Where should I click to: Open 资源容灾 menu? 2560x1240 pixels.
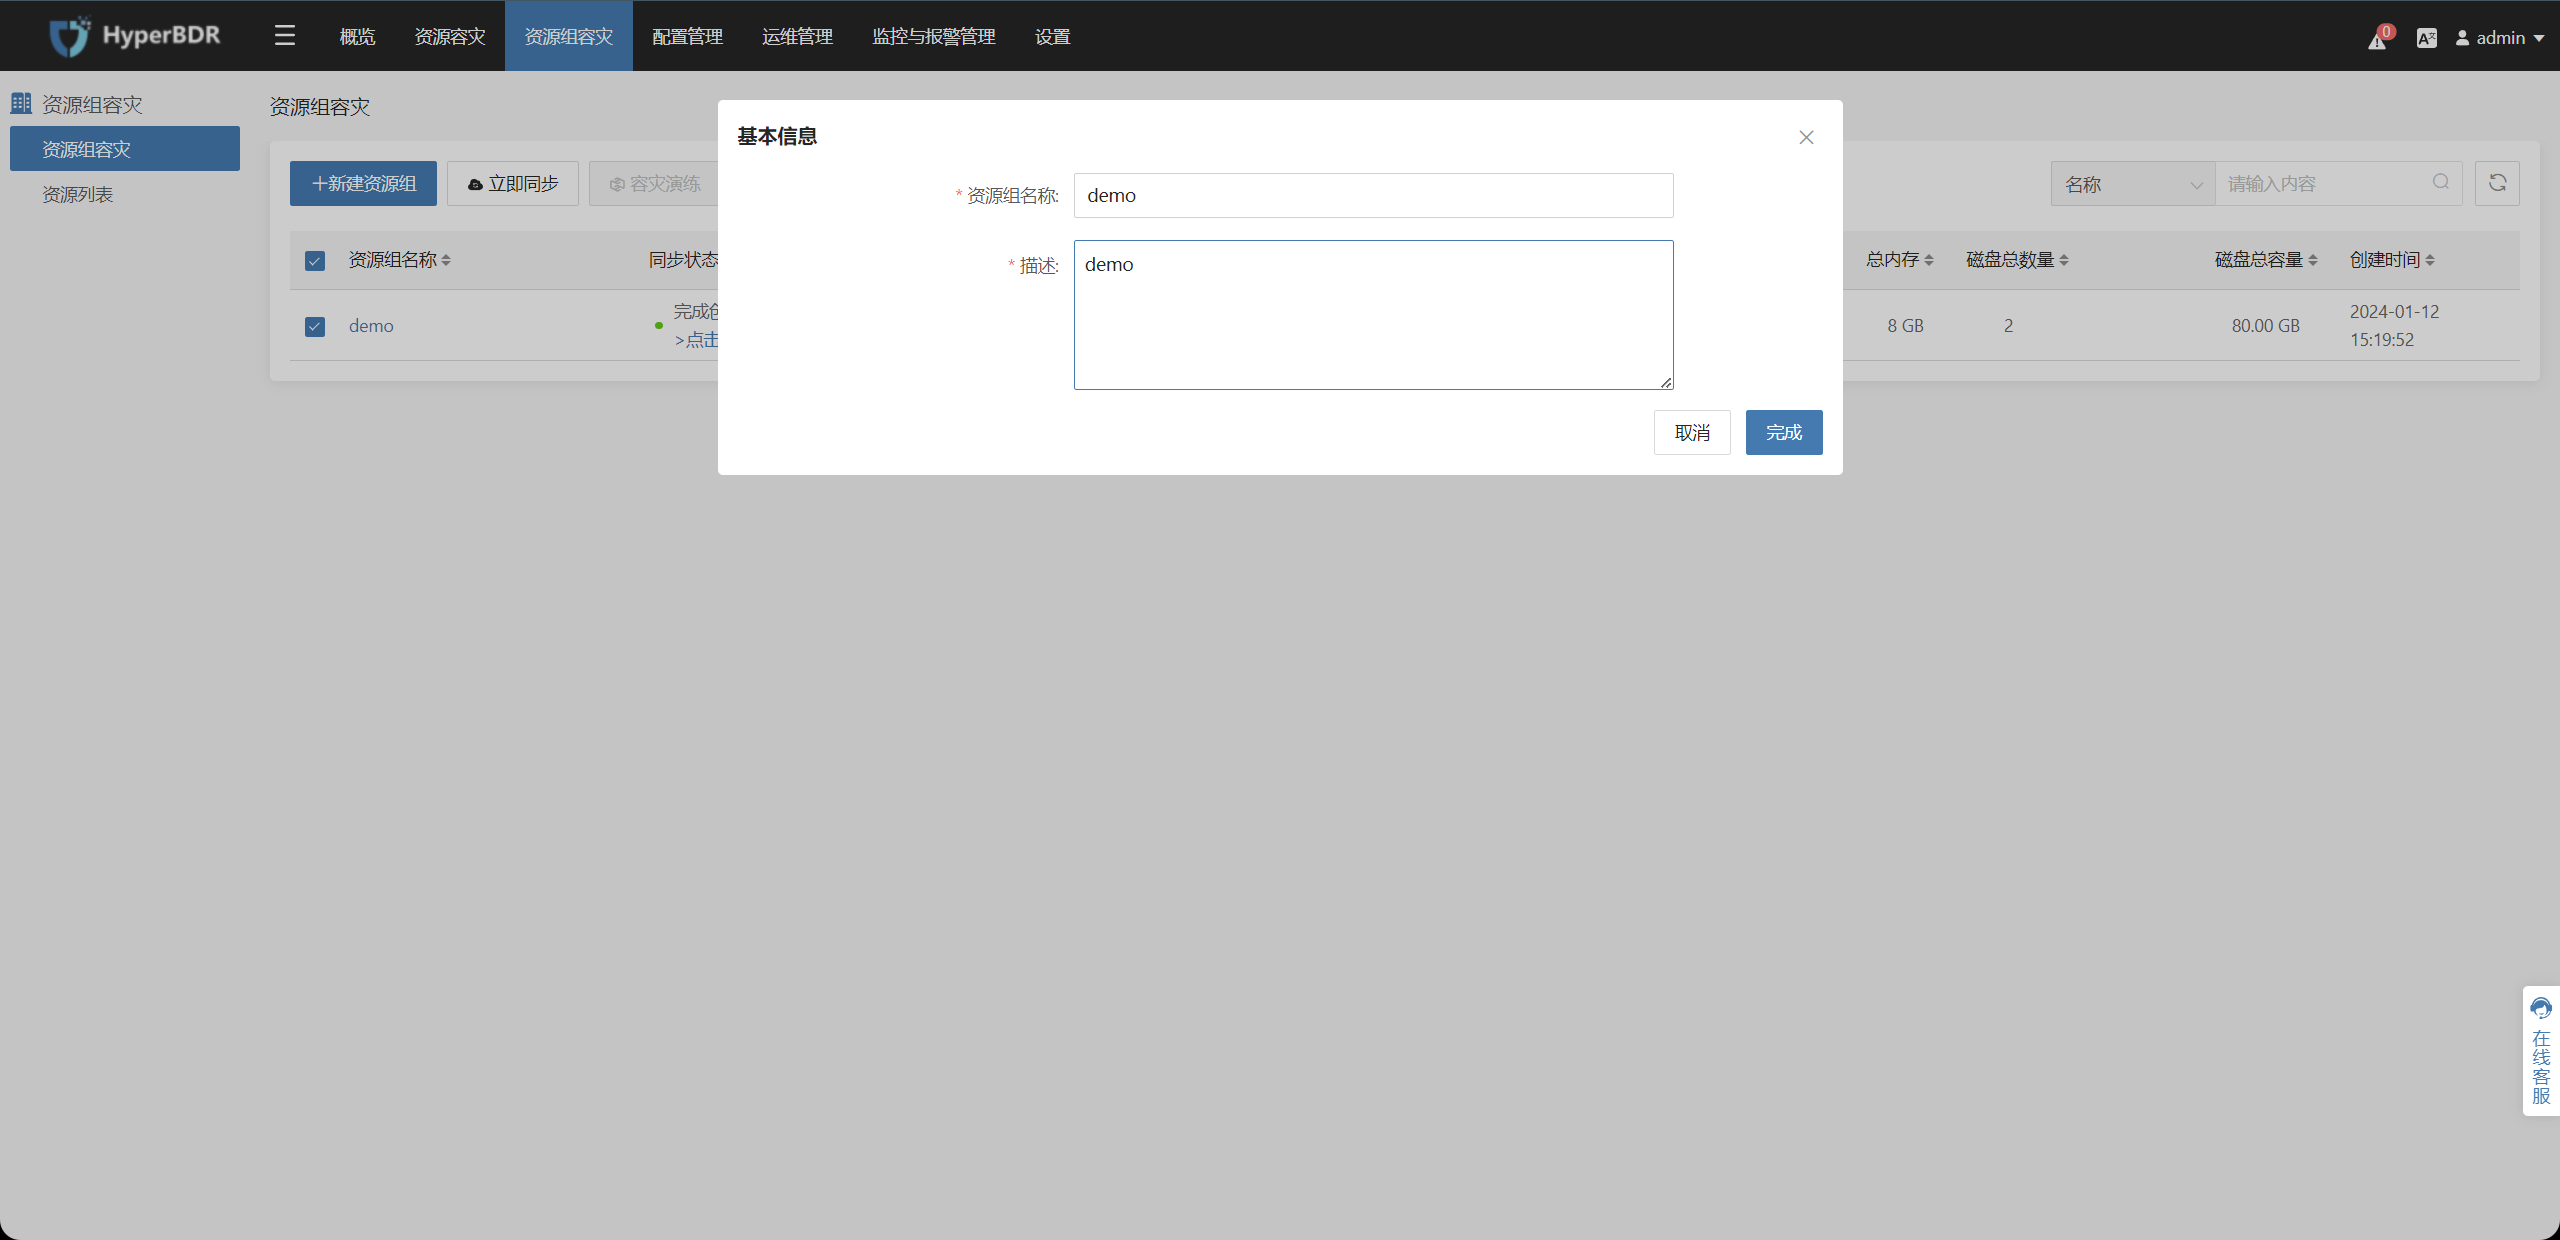click(450, 37)
